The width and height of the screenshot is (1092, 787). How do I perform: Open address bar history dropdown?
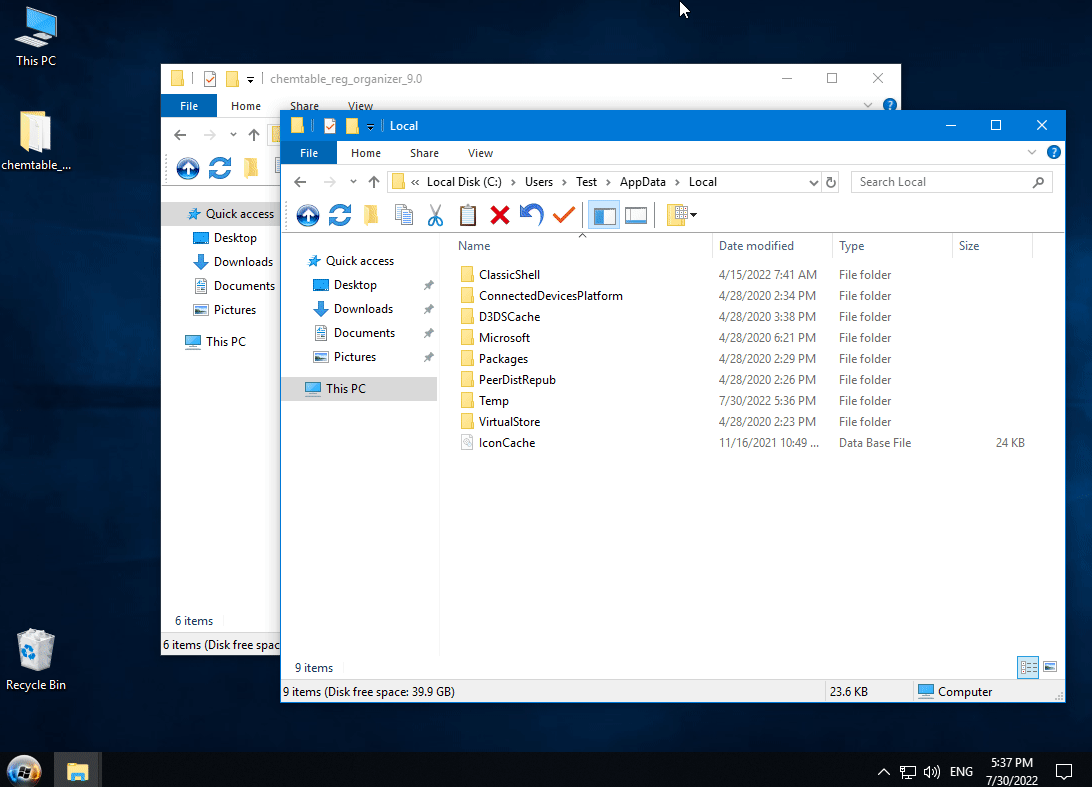813,182
